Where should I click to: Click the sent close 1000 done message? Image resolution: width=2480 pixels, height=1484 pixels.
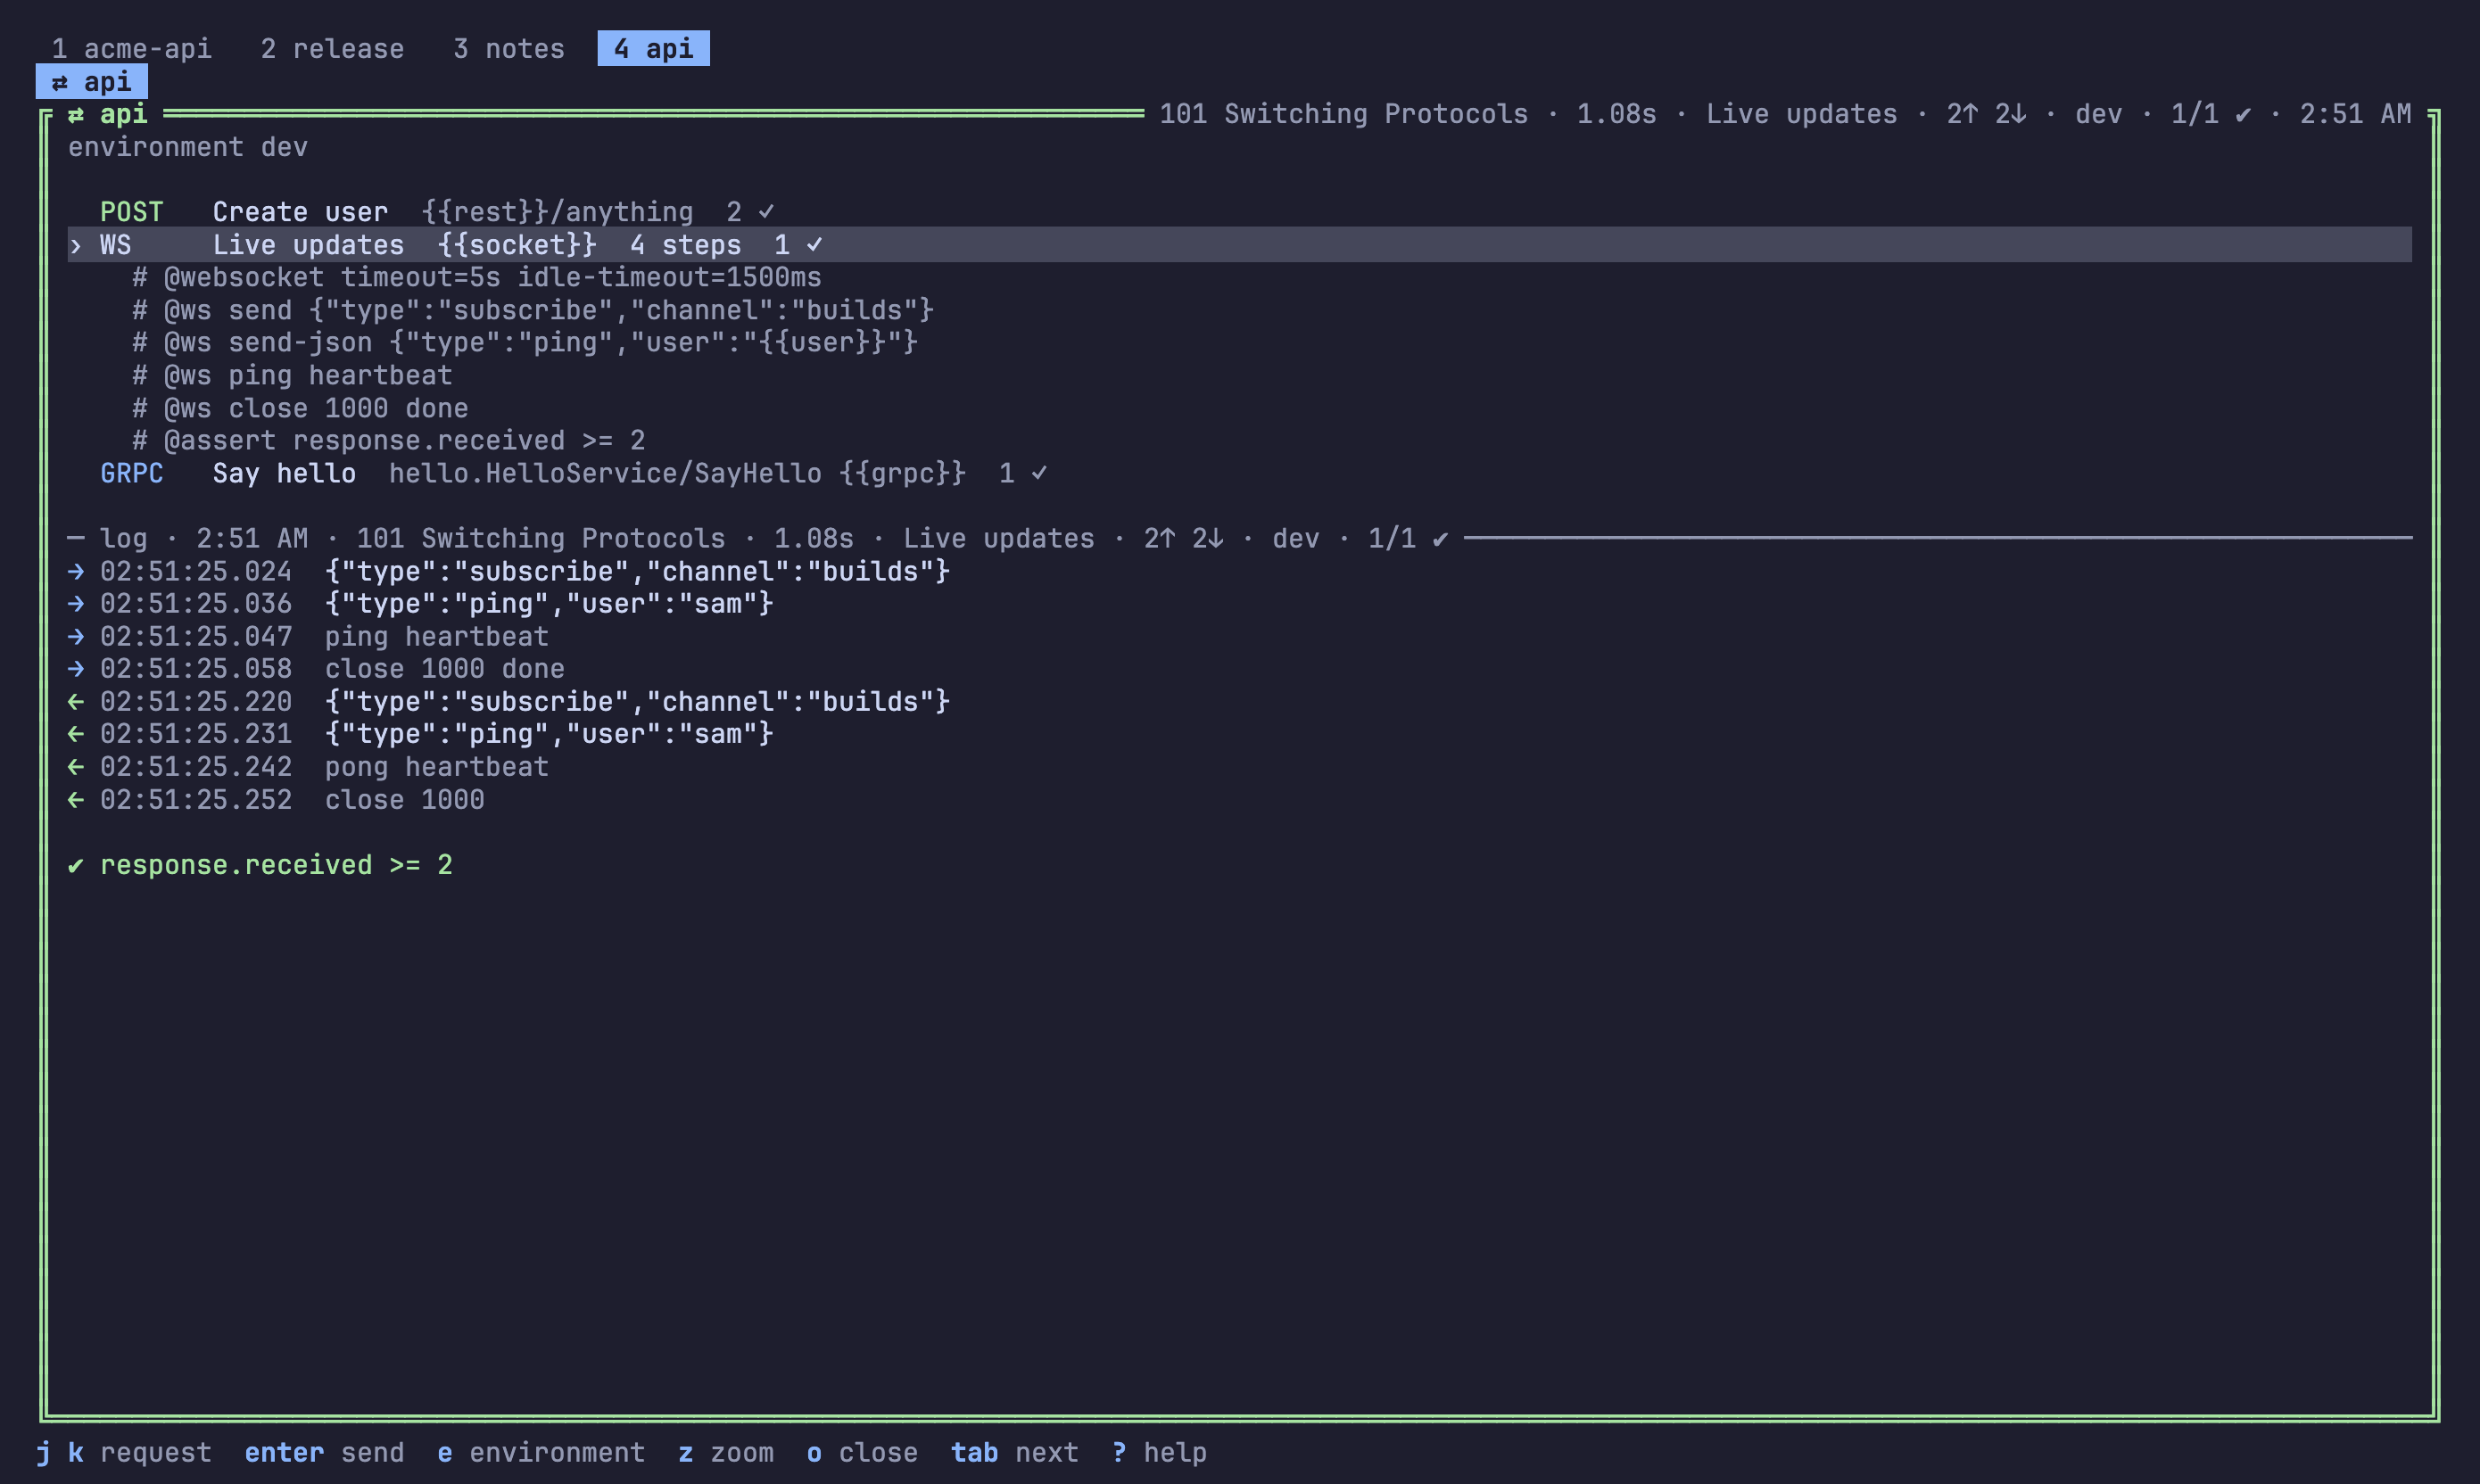(x=445, y=668)
